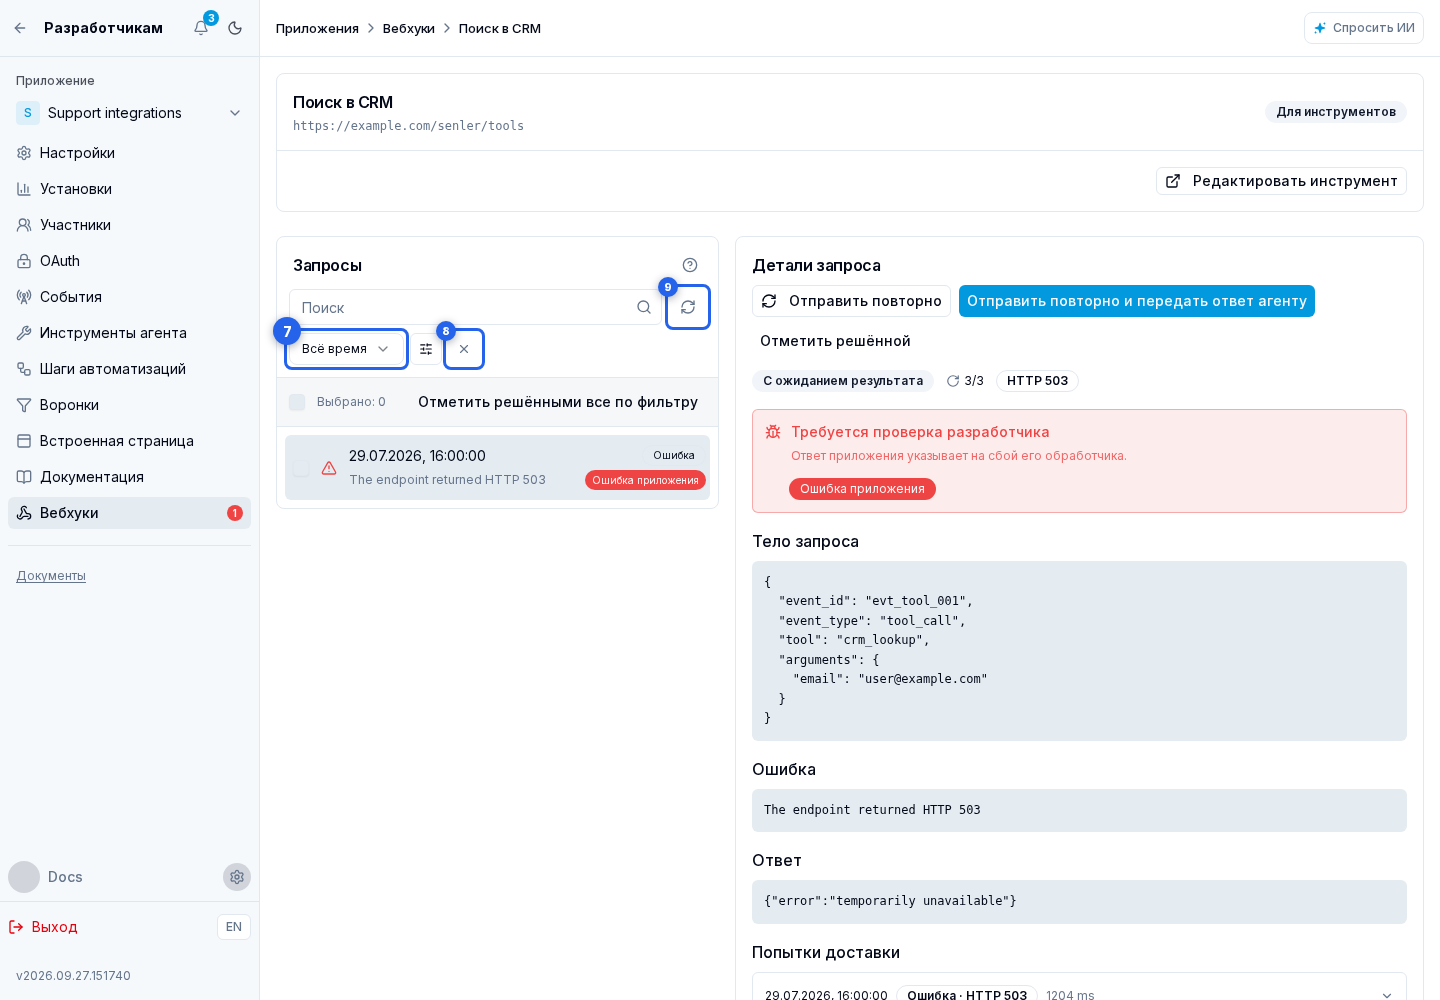
Task: Click the Ошибка приложения badge in the alert
Action: [862, 489]
